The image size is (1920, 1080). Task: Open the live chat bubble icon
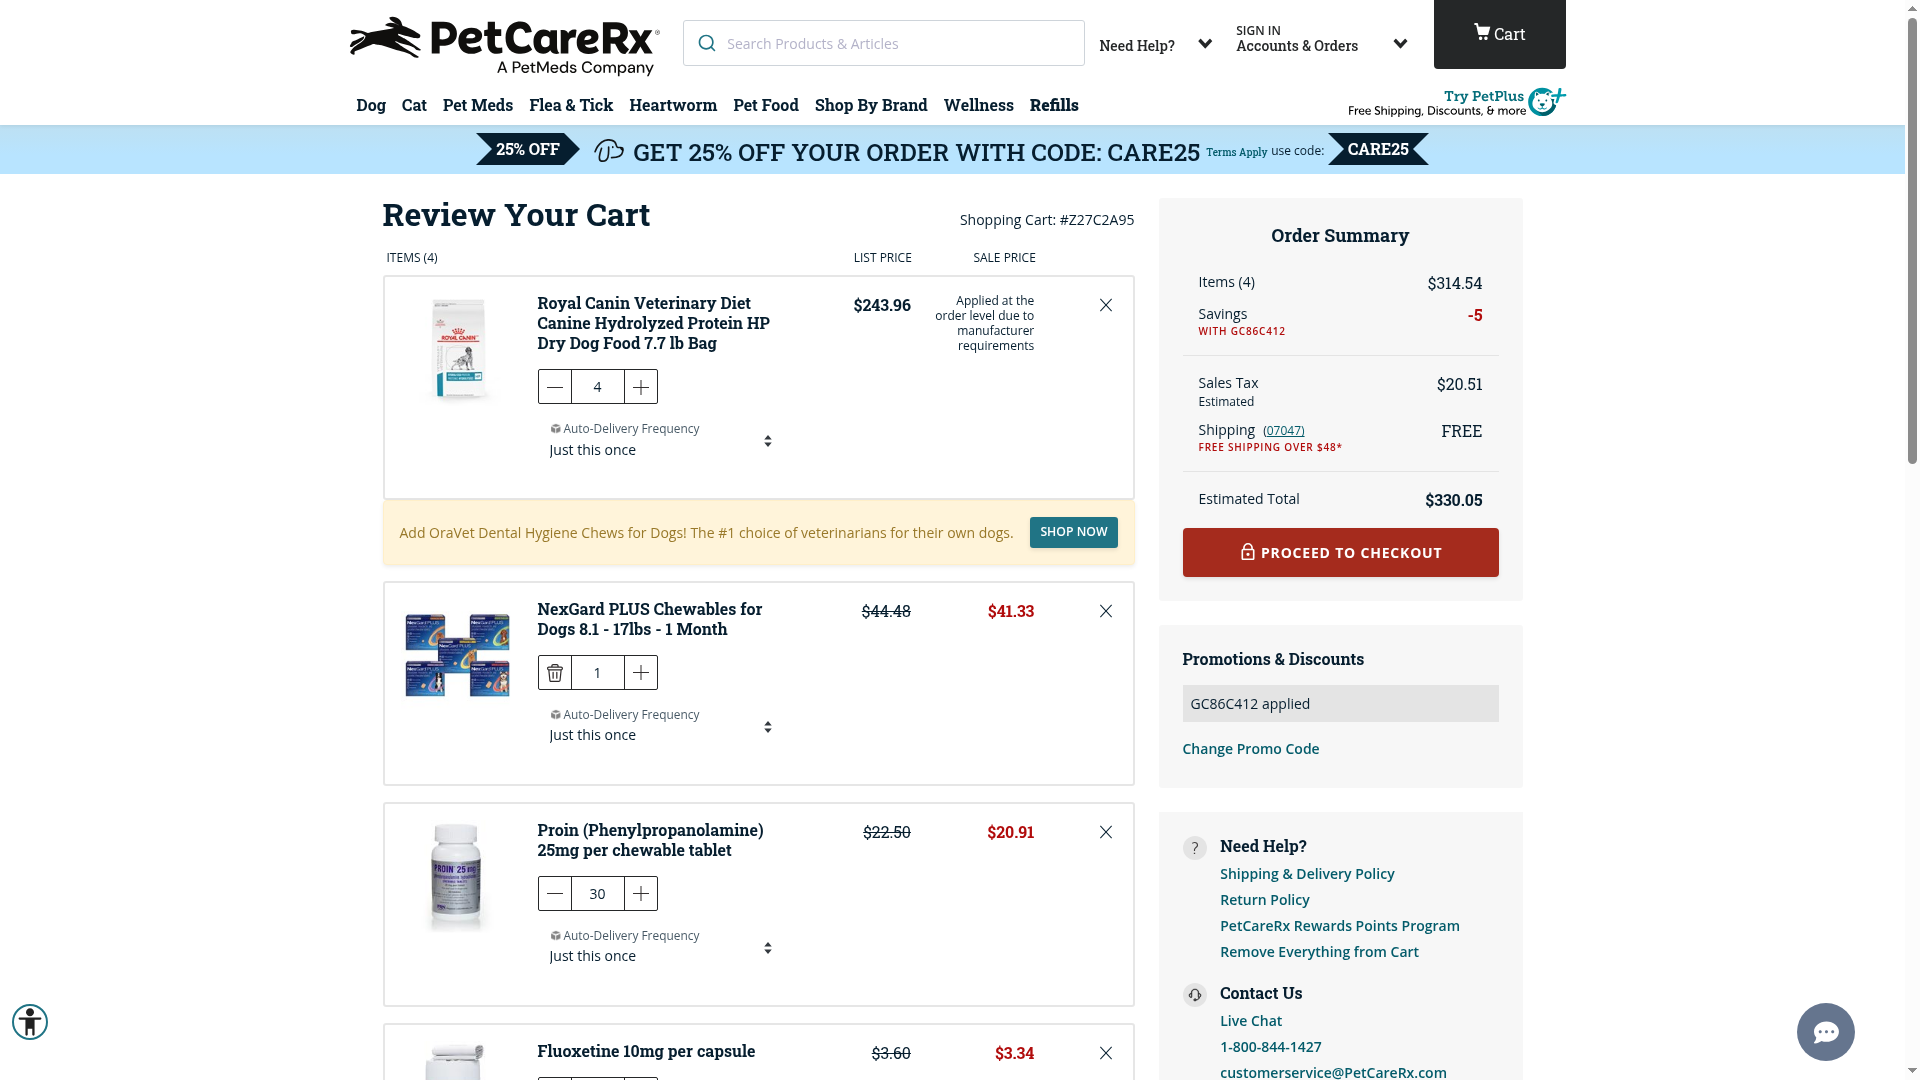(x=1825, y=1031)
